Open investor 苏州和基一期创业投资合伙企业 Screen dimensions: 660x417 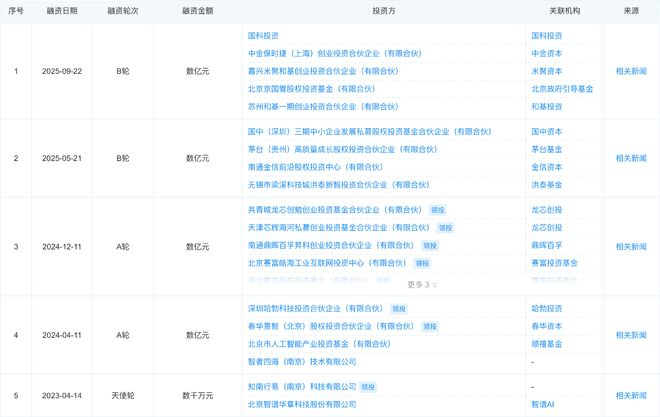tap(323, 106)
